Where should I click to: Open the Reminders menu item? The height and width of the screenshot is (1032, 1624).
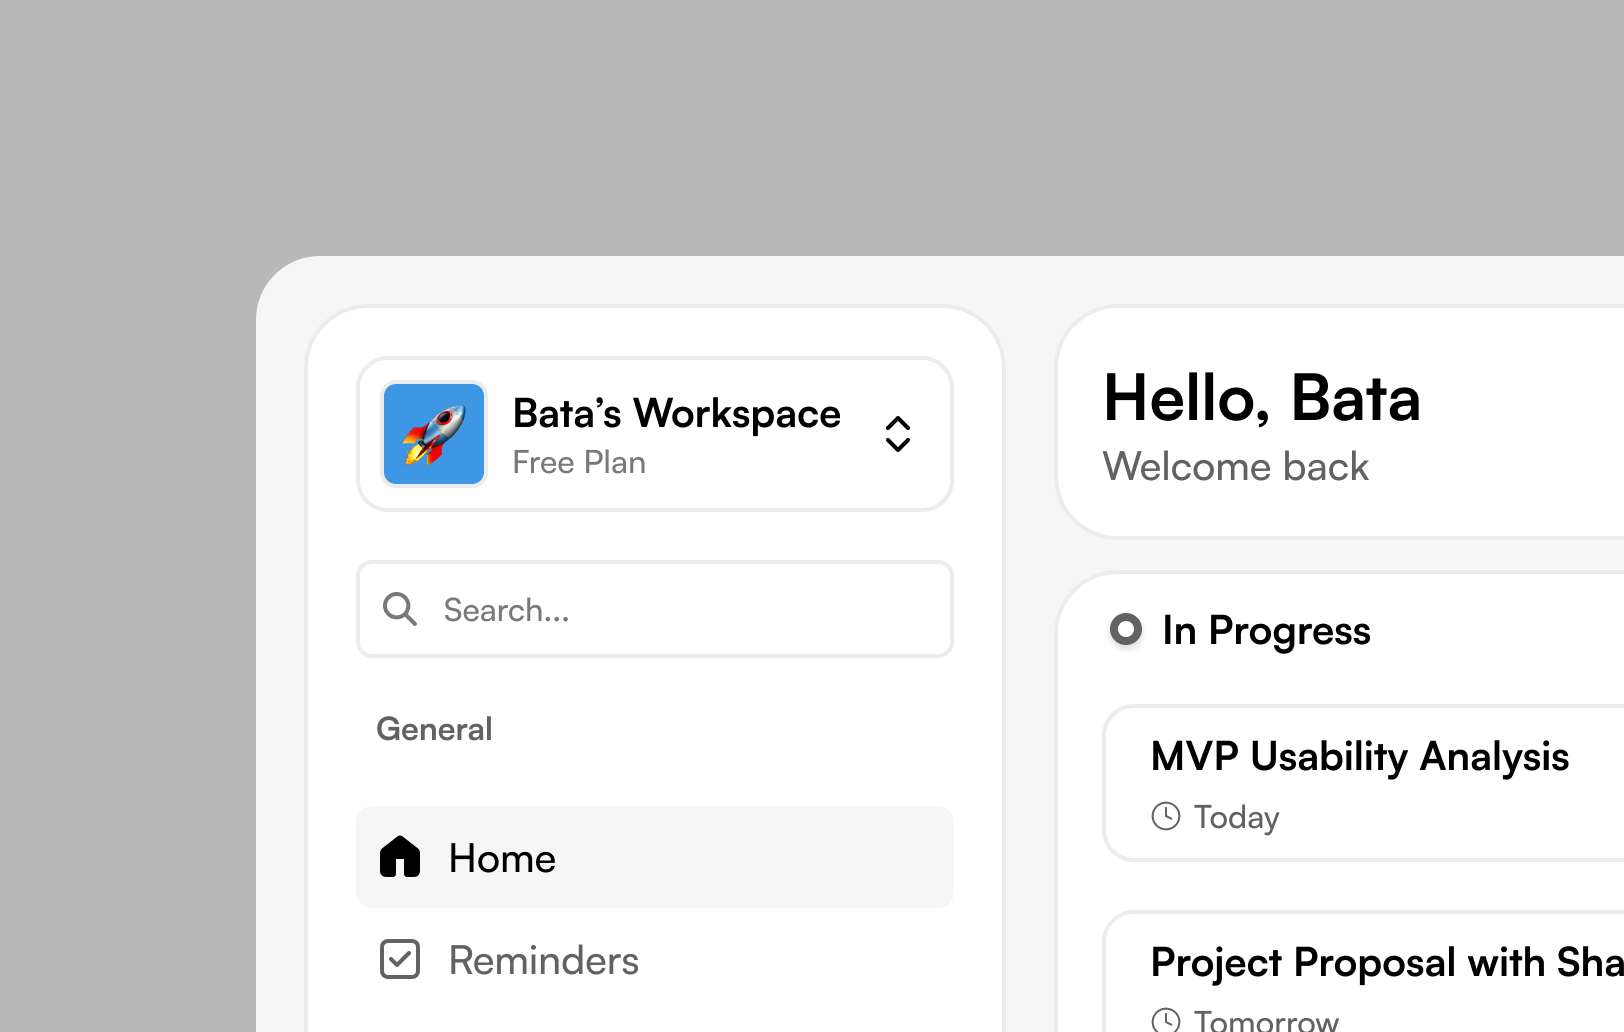coord(655,960)
